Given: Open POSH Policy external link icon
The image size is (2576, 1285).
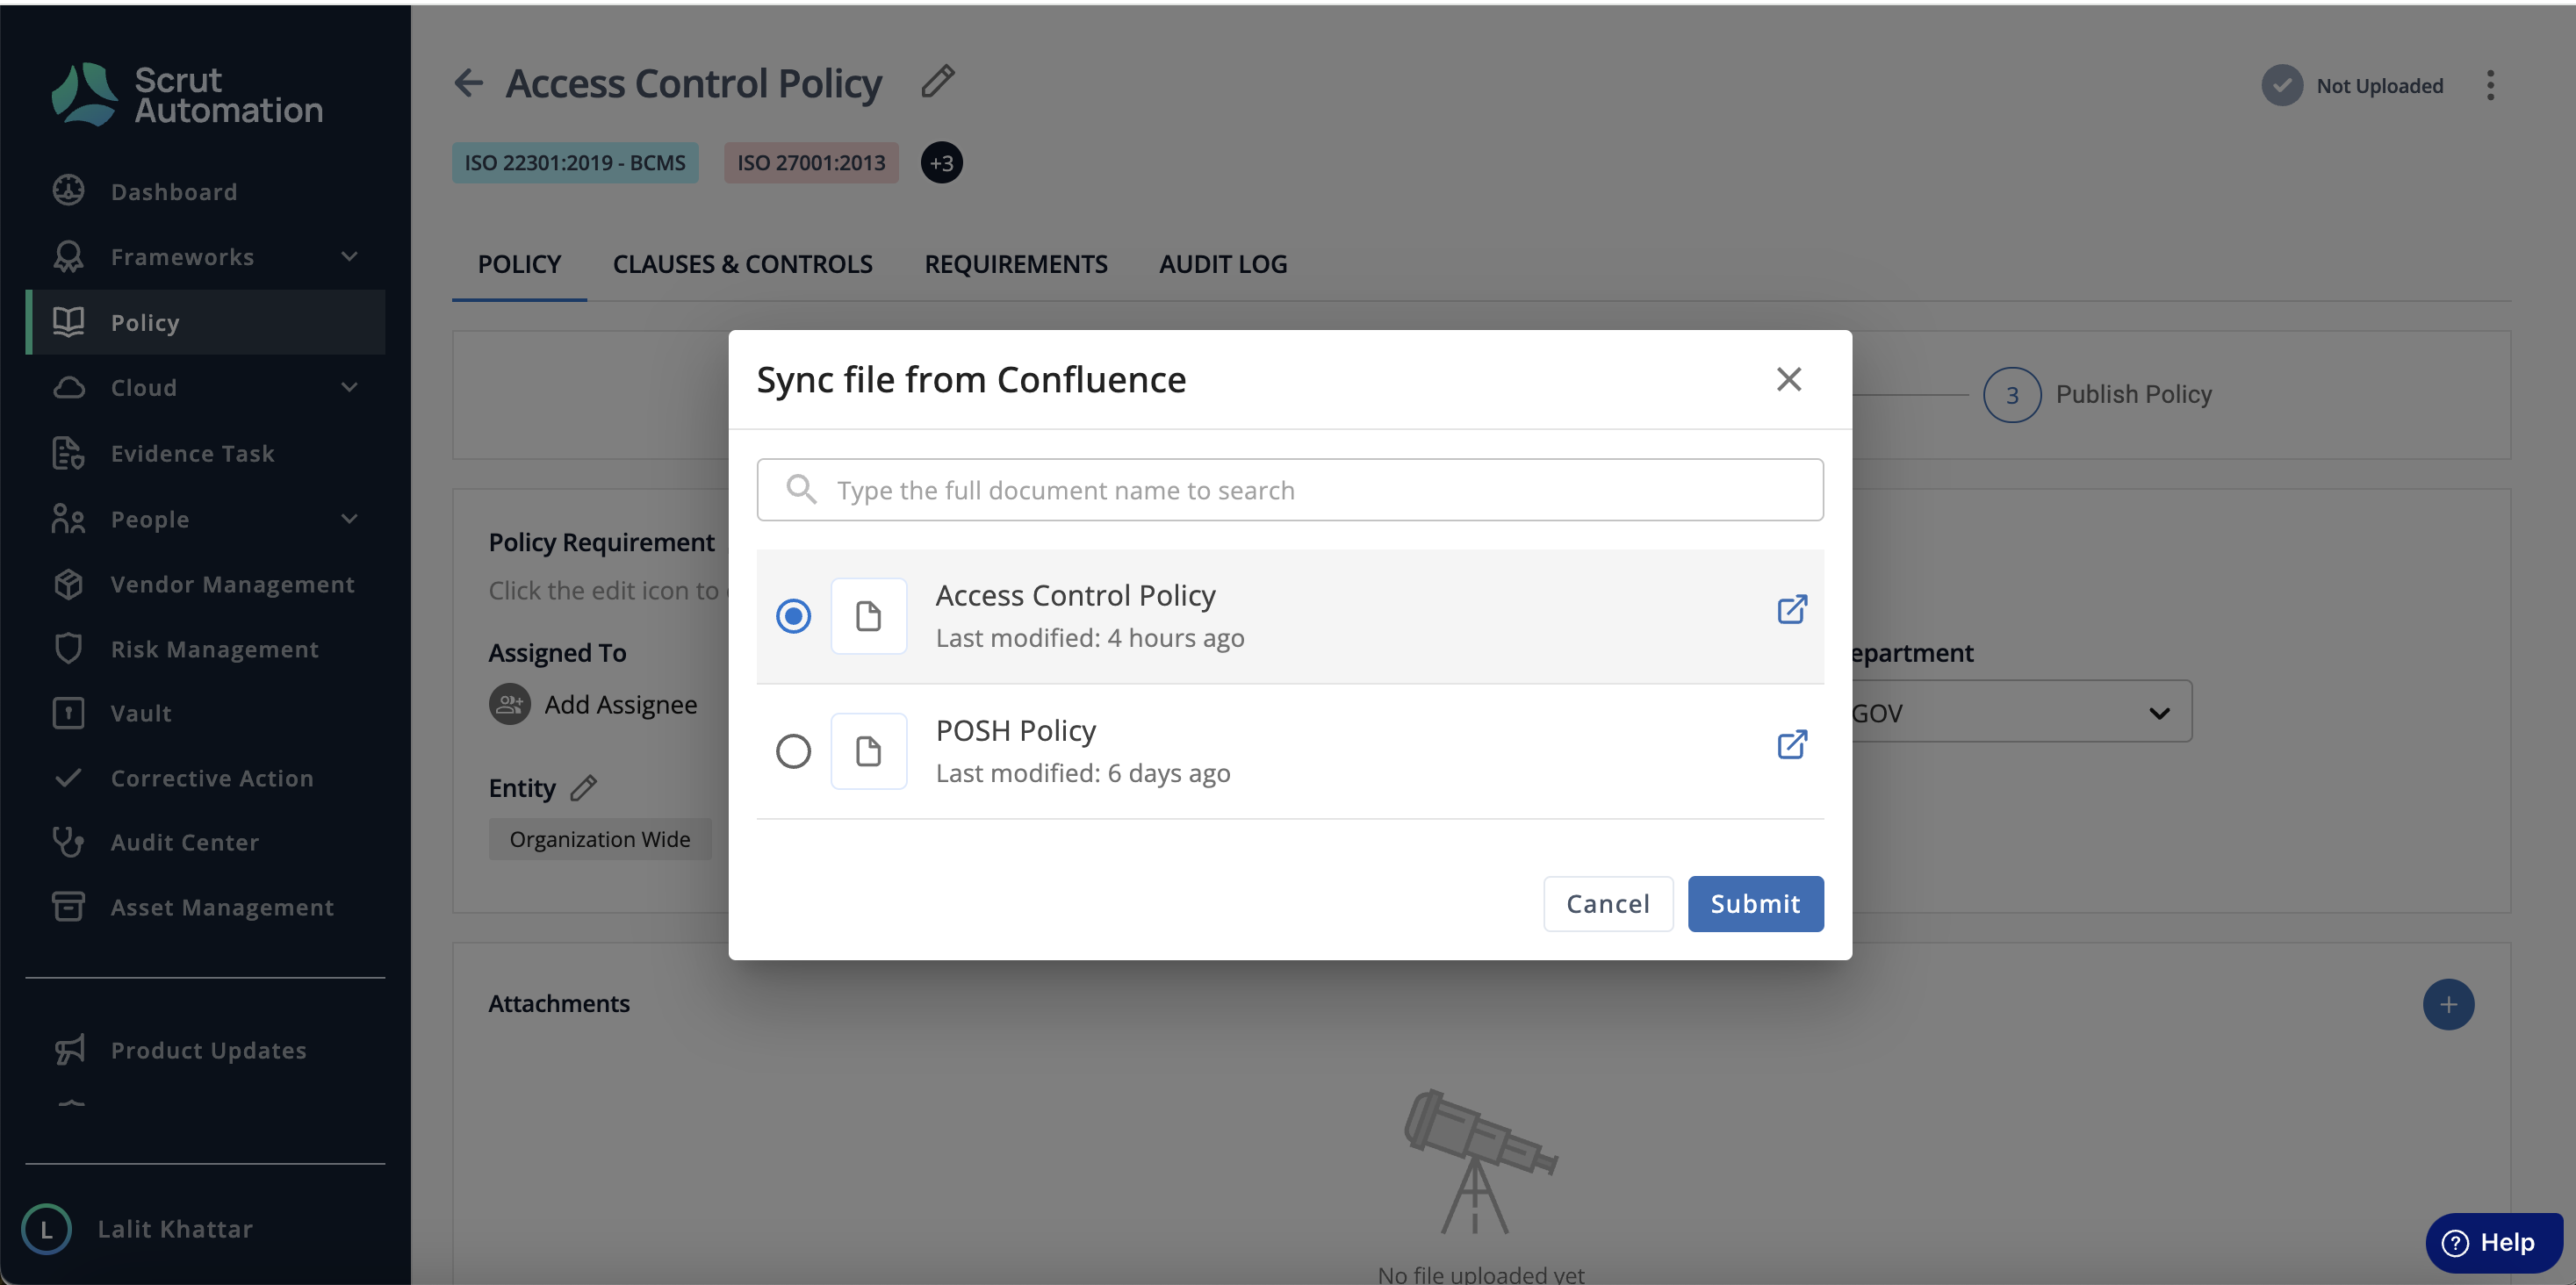Looking at the screenshot, I should coord(1791,744).
